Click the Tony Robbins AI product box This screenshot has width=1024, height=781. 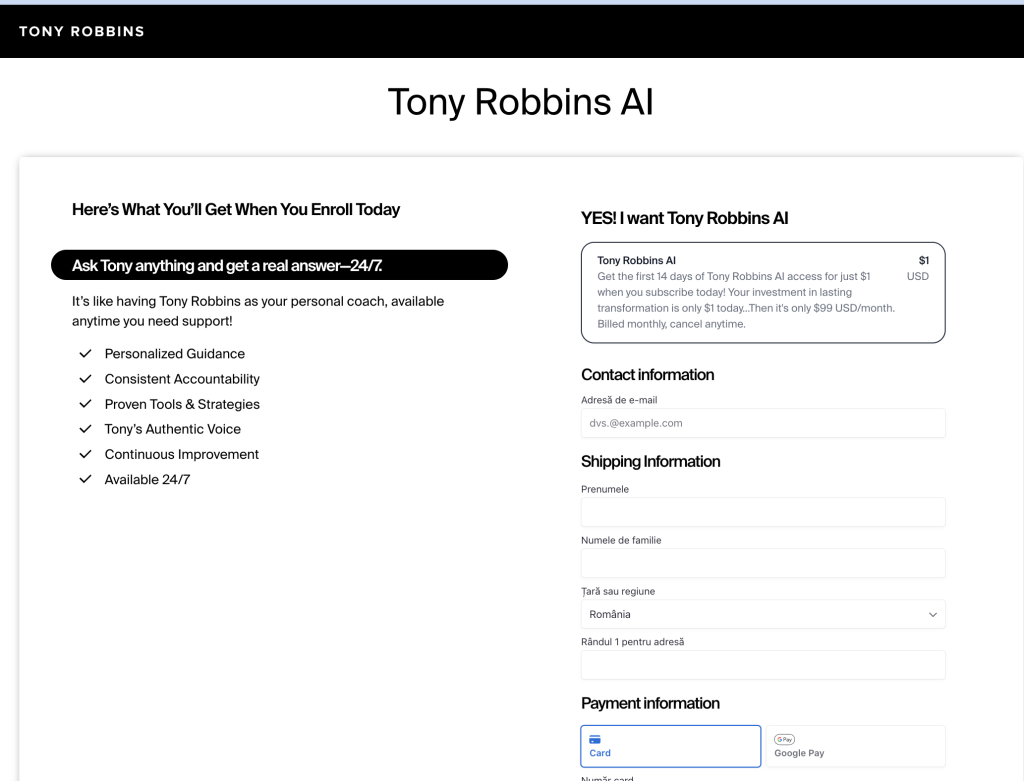[763, 293]
